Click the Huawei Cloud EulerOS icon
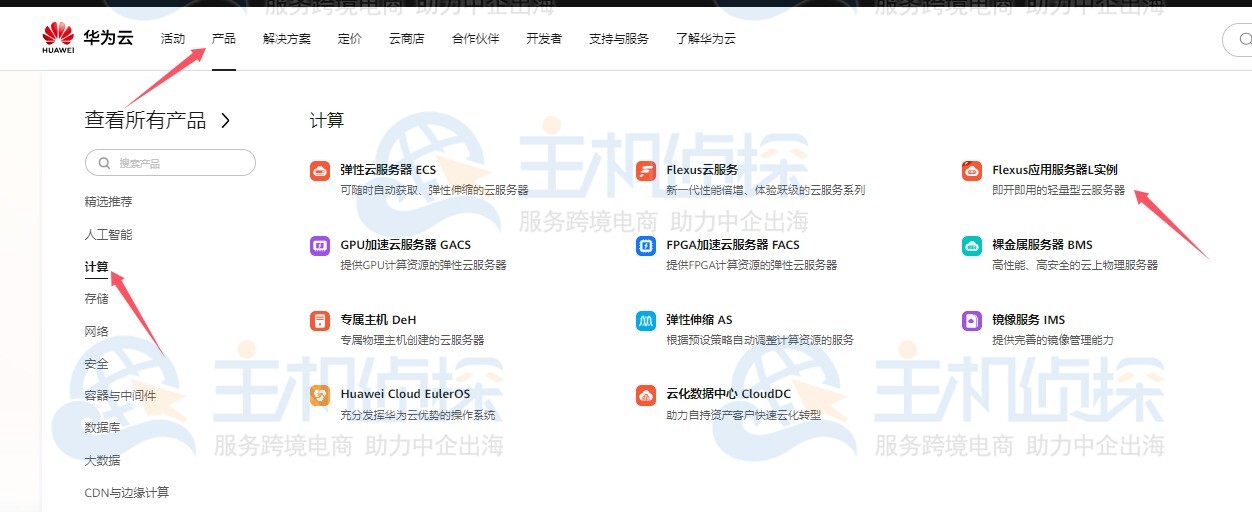 pos(320,396)
